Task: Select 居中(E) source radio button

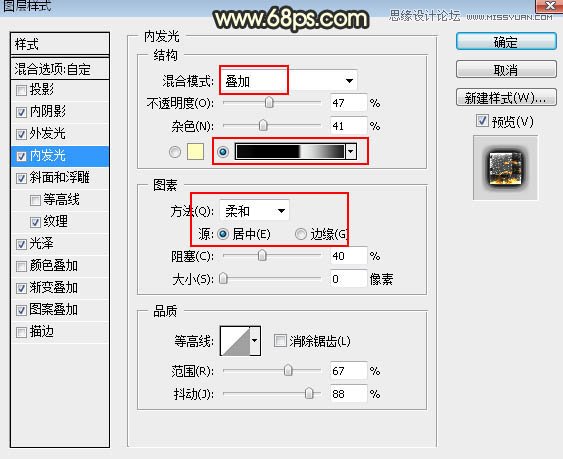Action: click(223, 234)
